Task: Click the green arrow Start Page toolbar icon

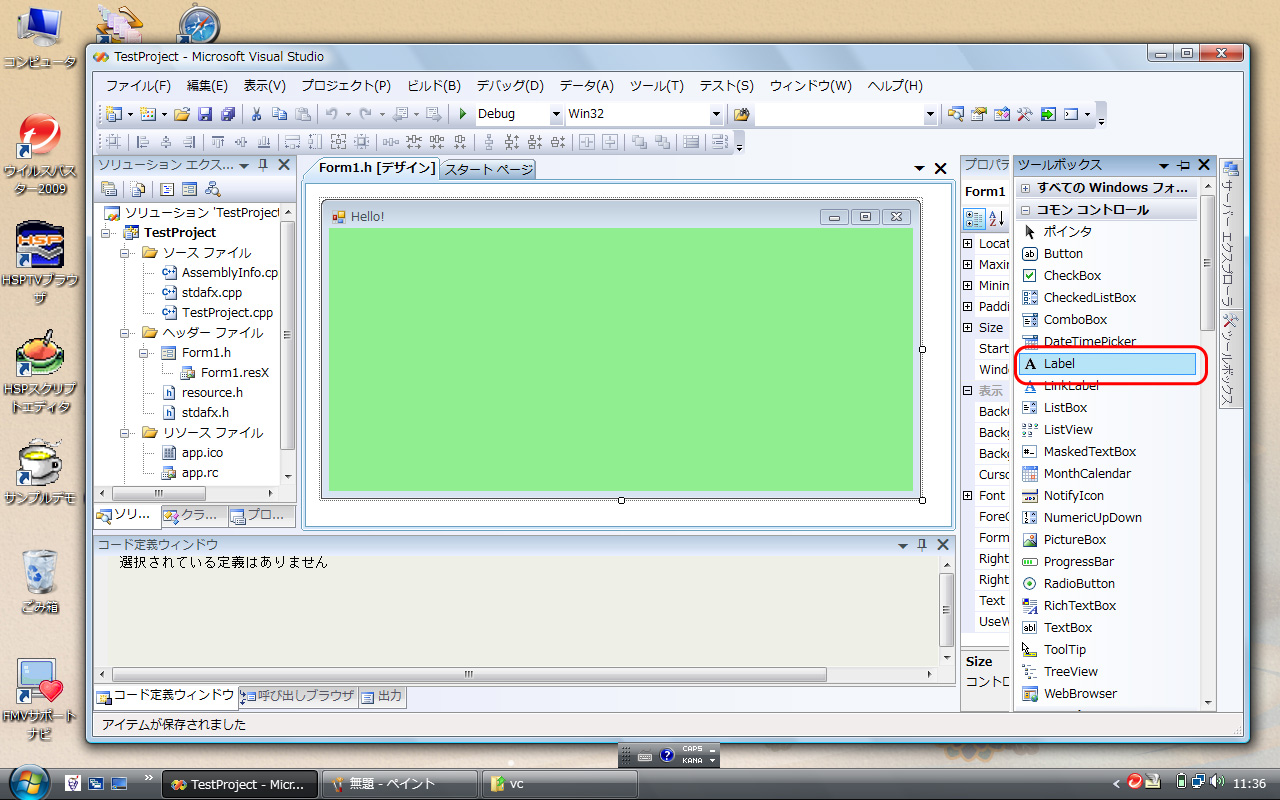Action: click(x=1048, y=114)
